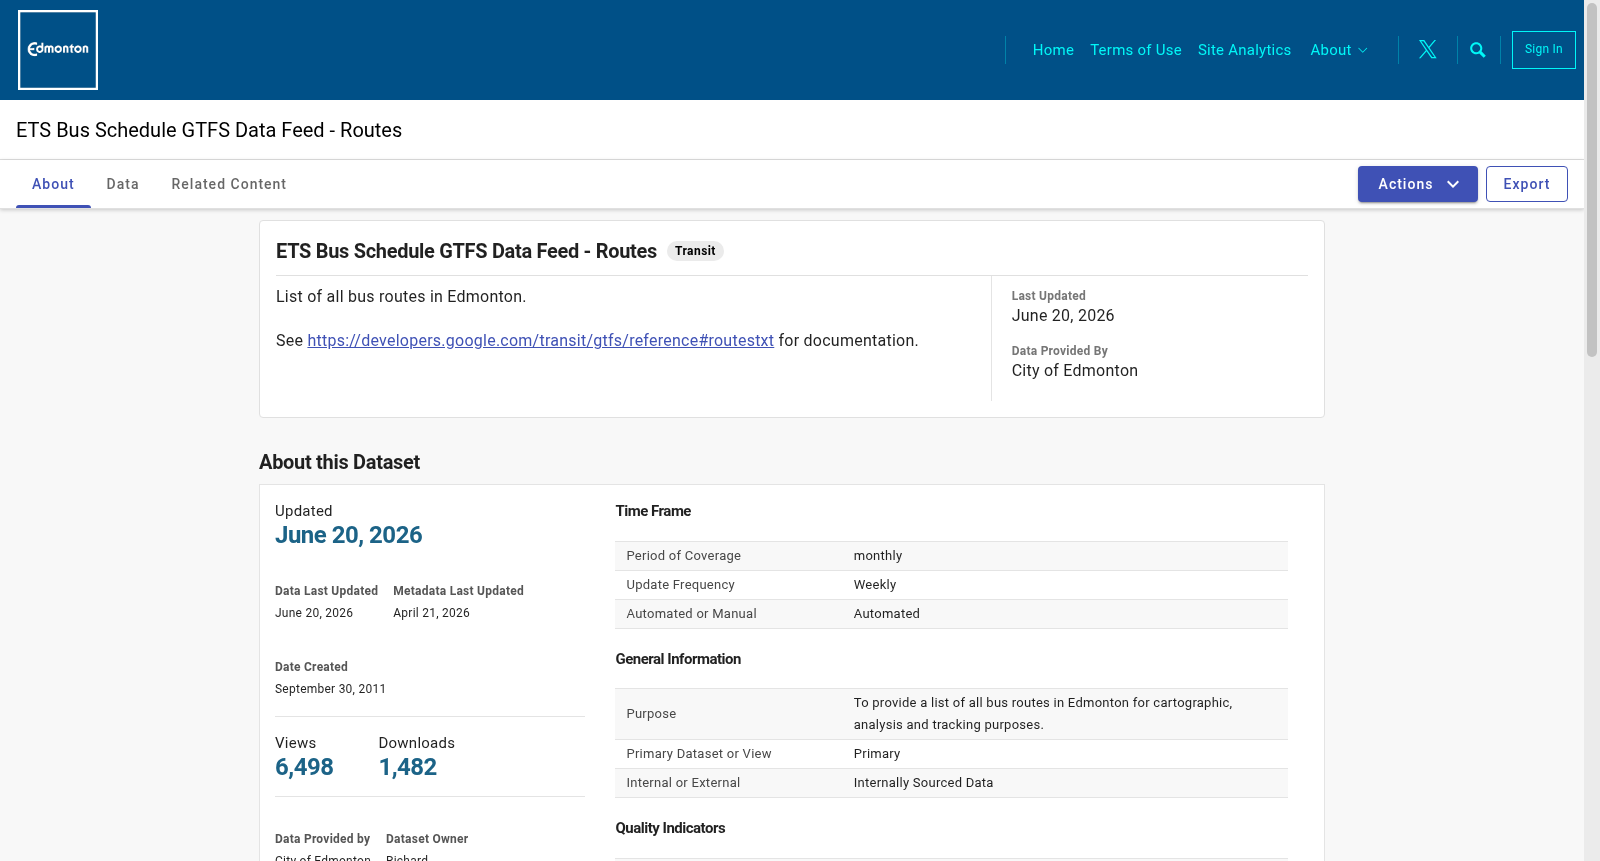This screenshot has width=1600, height=861.
Task: Go to Home in top navigation
Action: pos(1053,50)
